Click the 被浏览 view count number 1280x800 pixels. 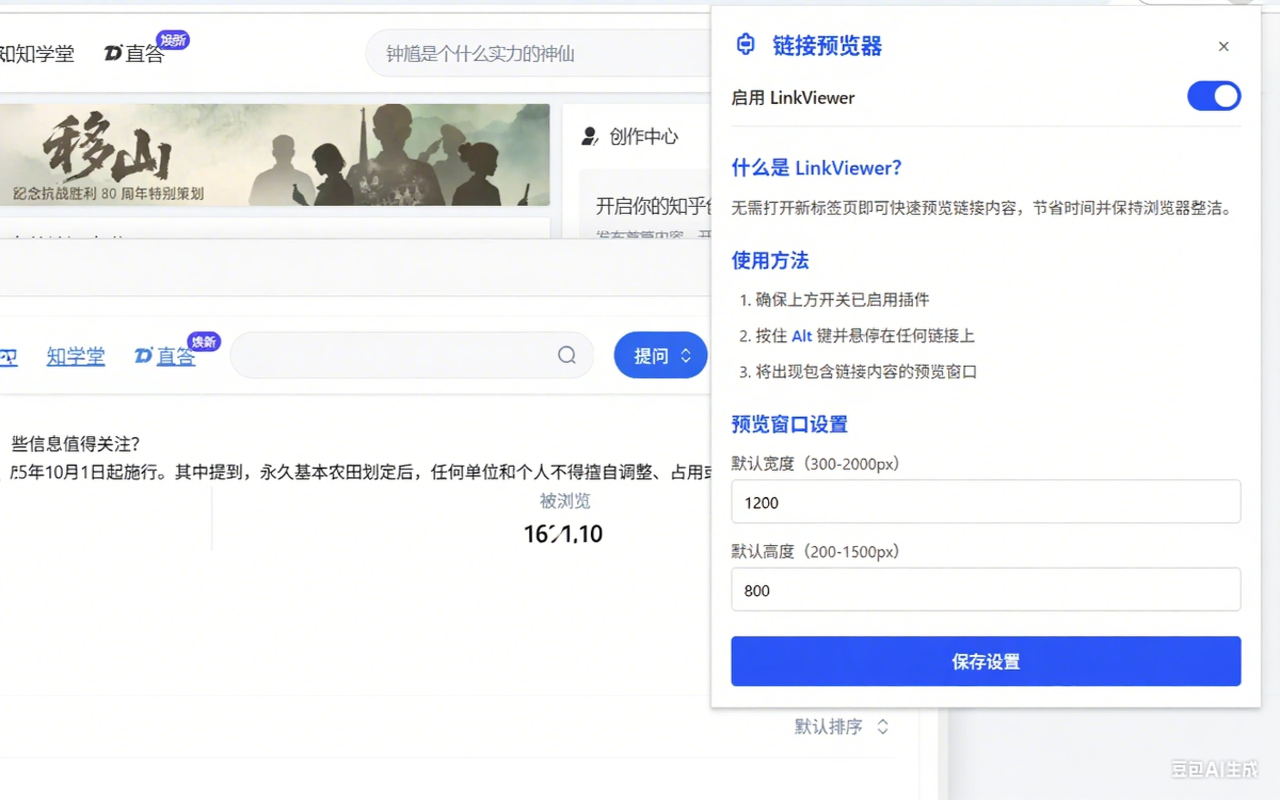[x=563, y=534]
